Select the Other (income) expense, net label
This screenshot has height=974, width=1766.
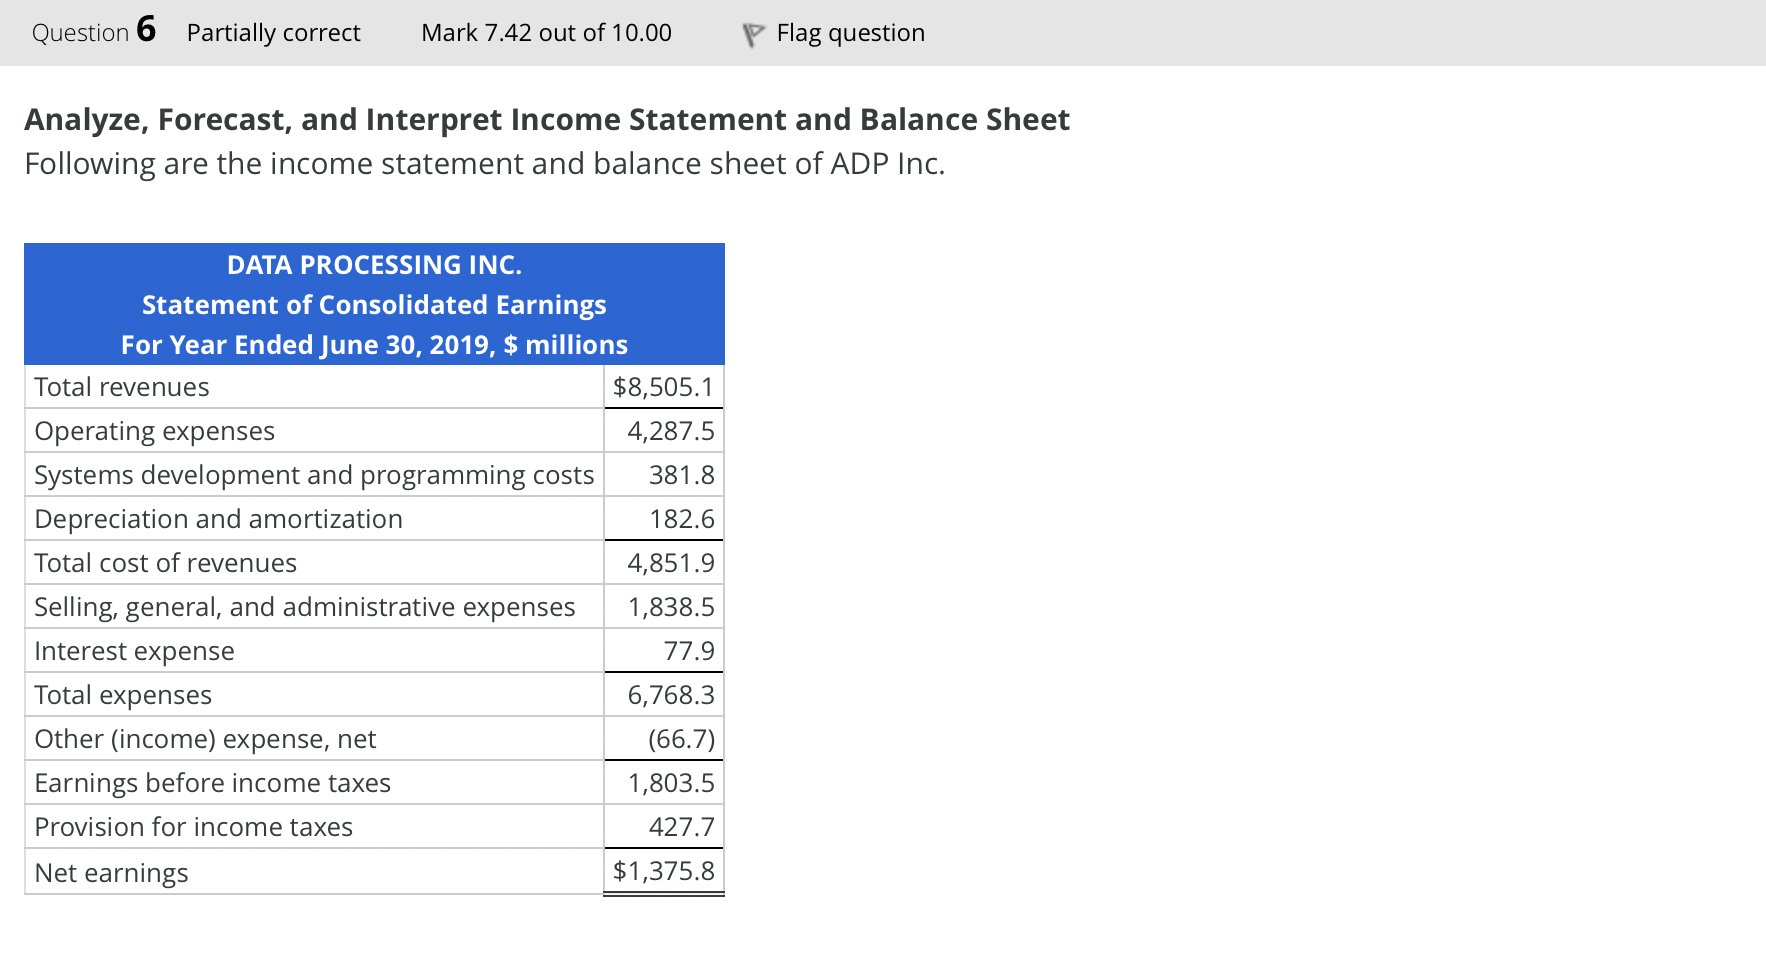(x=205, y=739)
